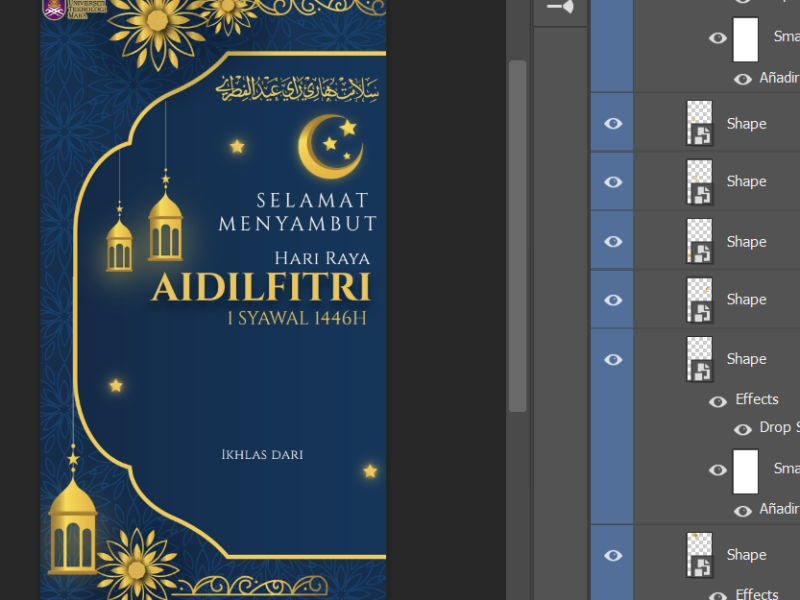The height and width of the screenshot is (600, 800).
Task: Click the AIDILFITRI gold title on canvas
Action: (x=261, y=288)
